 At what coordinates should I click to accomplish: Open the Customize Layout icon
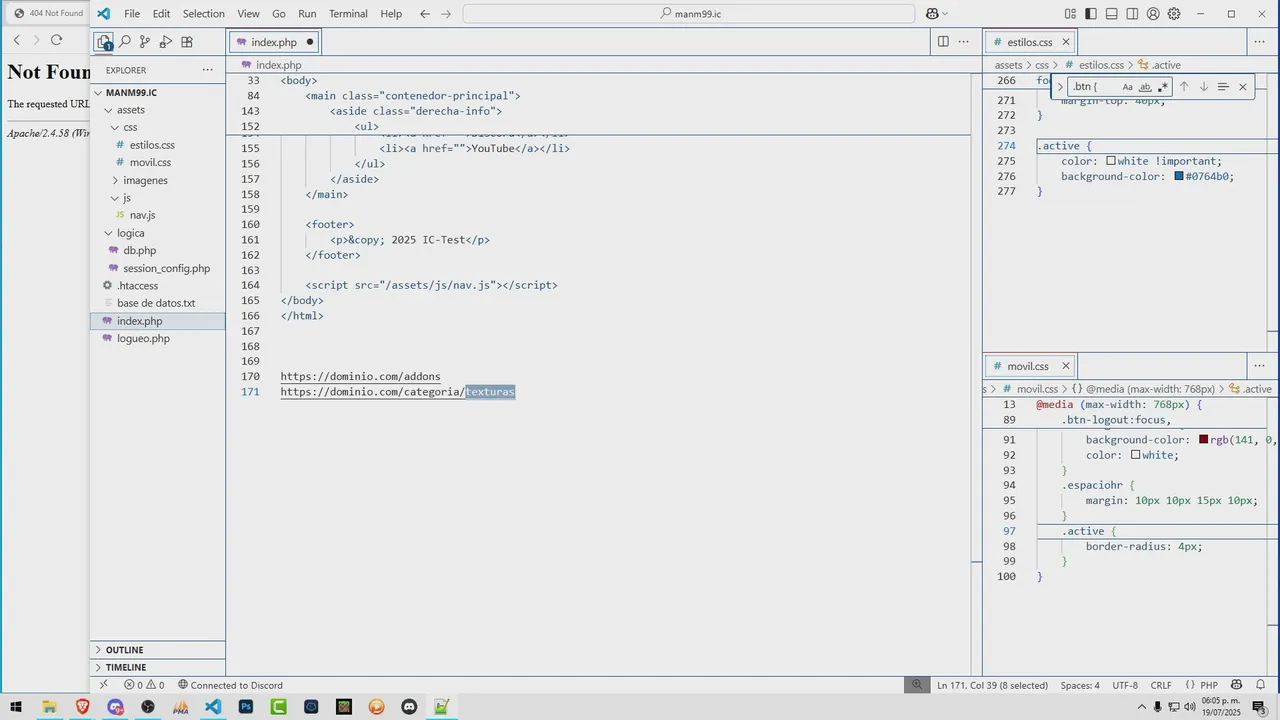point(1070,14)
